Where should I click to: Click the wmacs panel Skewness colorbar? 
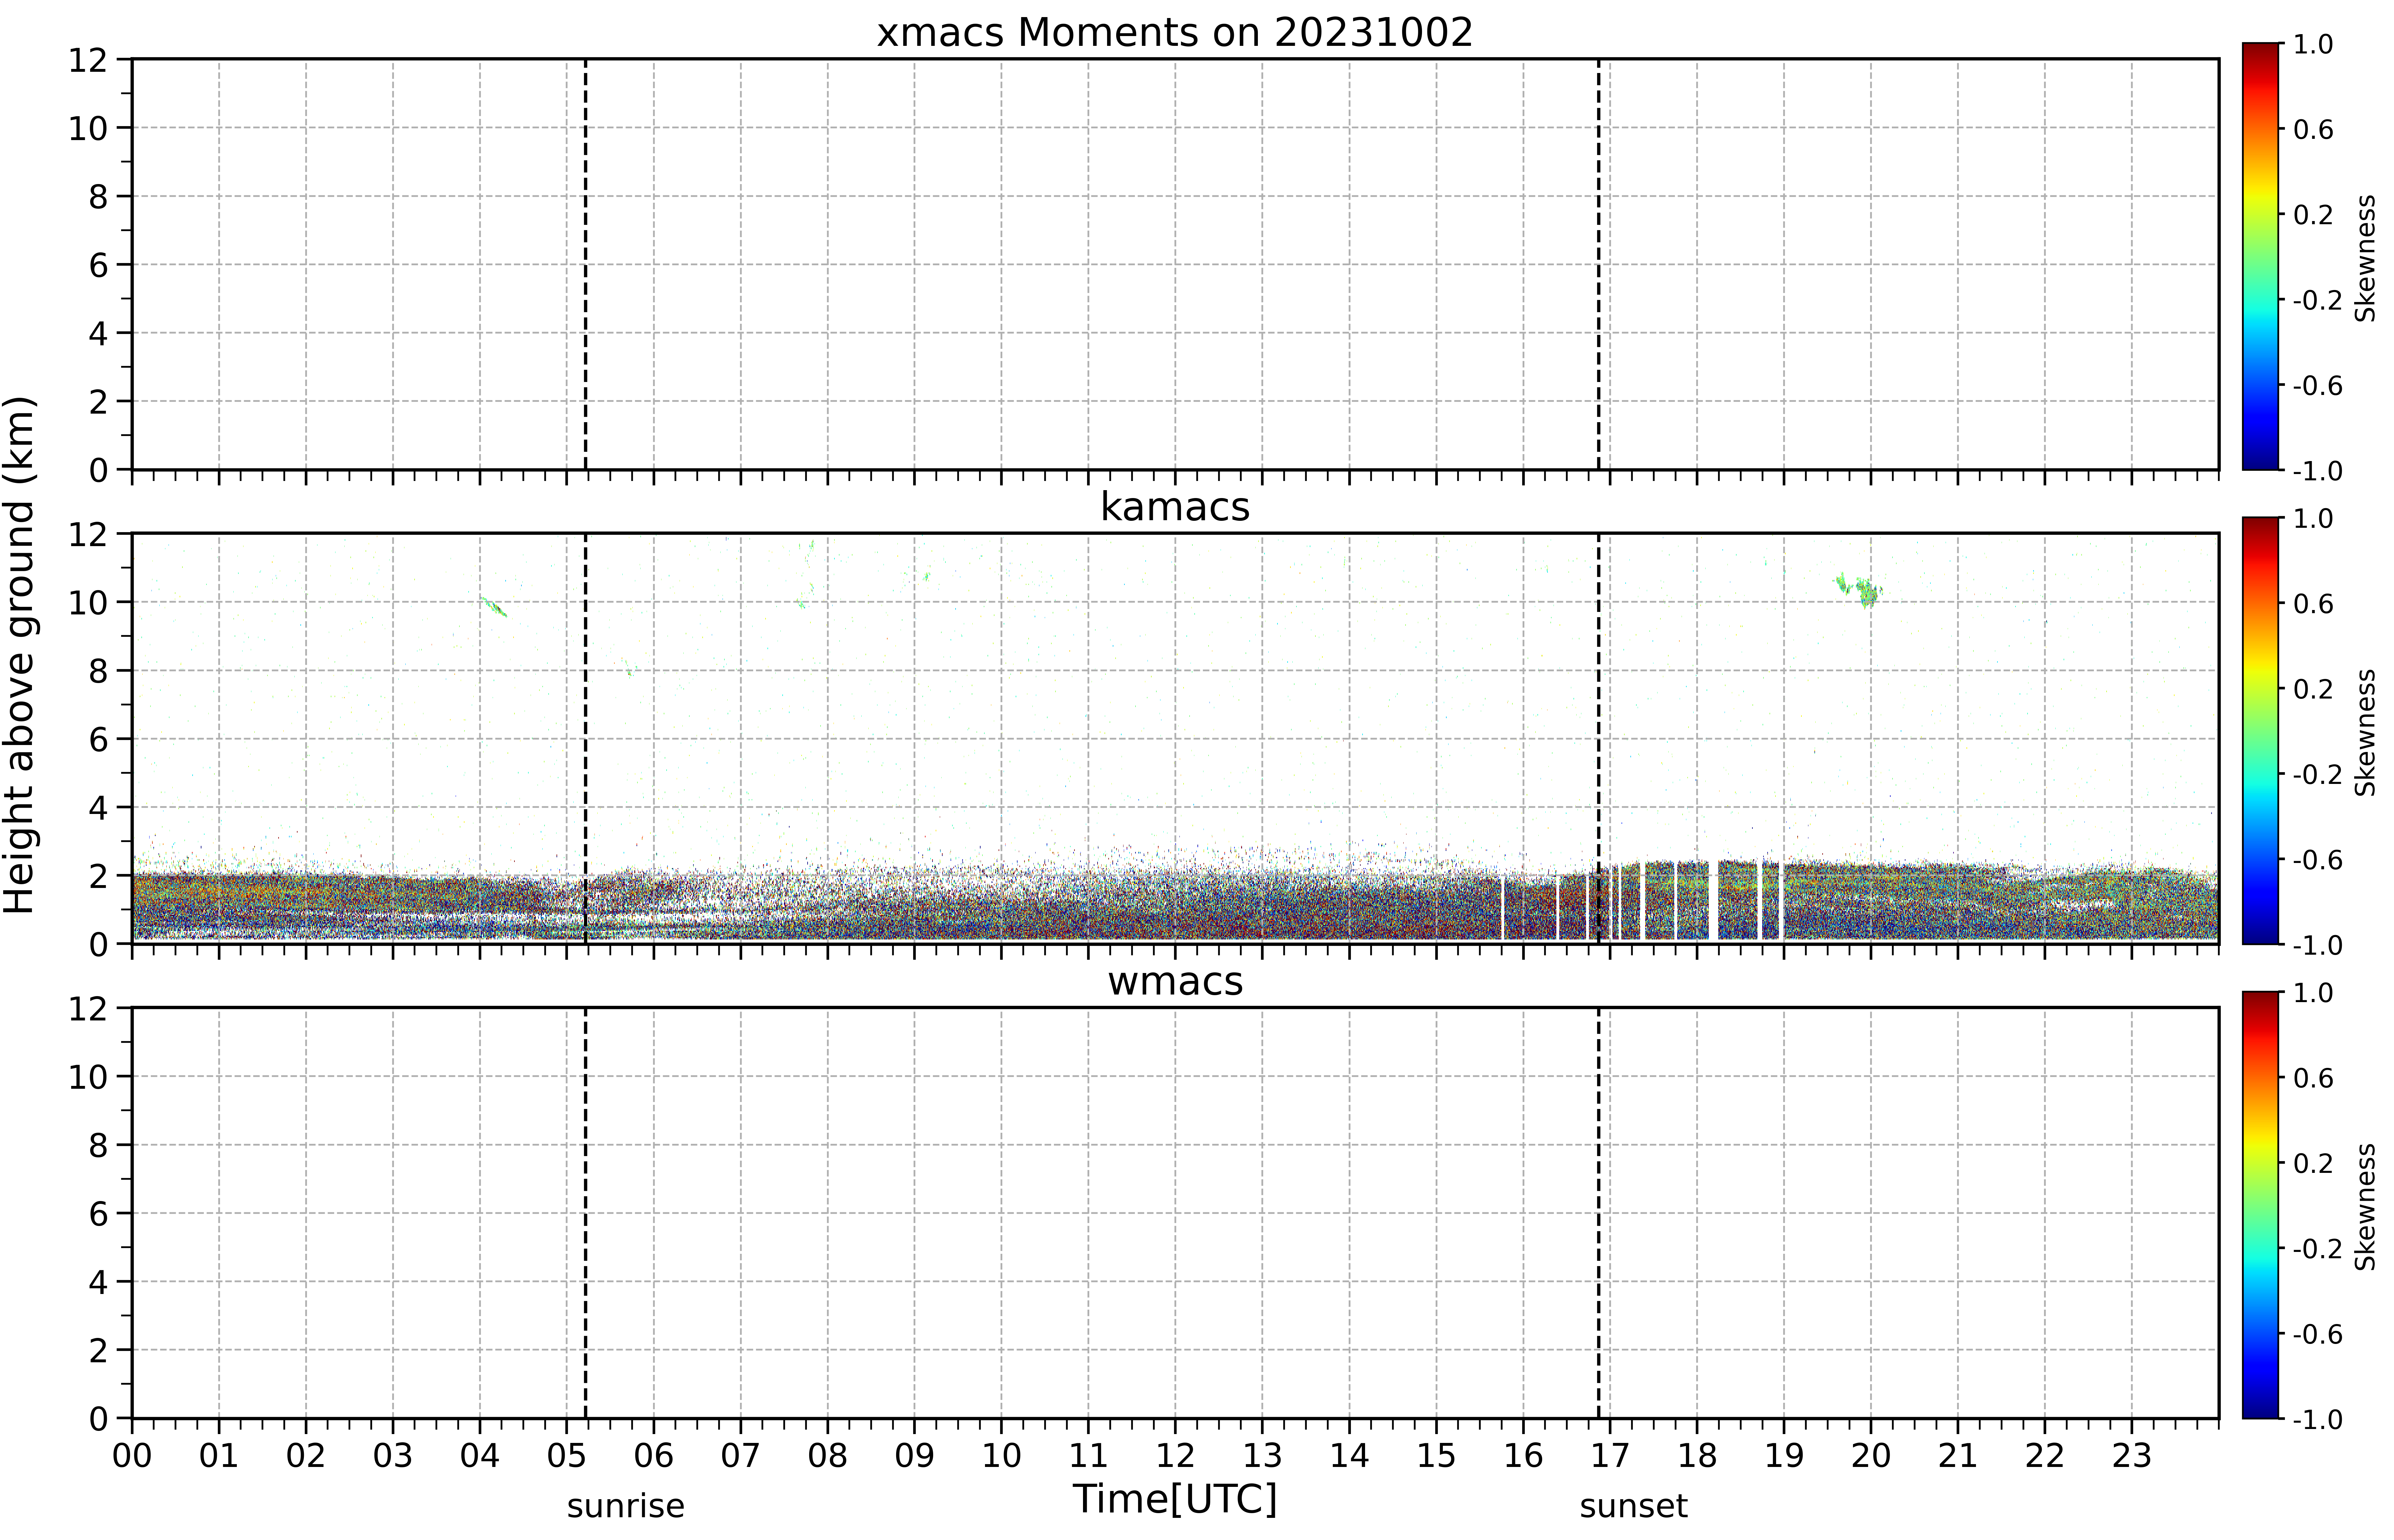coord(2260,1205)
